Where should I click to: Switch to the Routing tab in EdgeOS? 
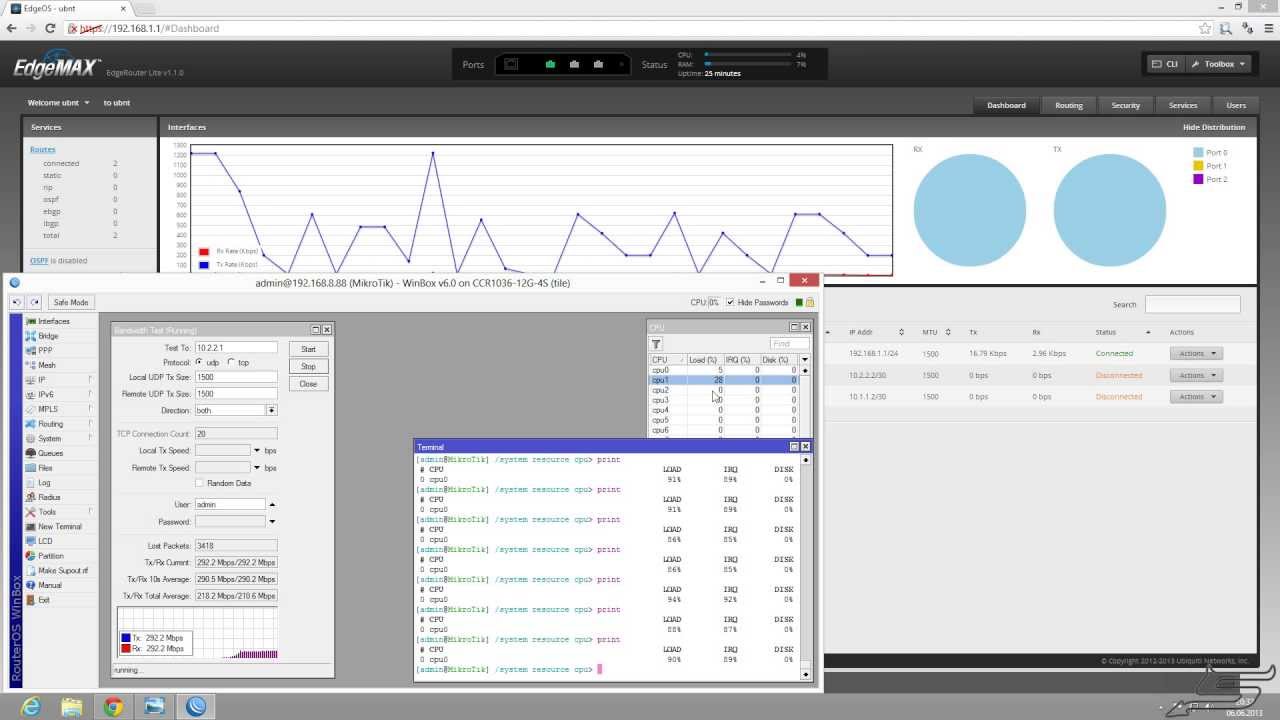[x=1068, y=105]
